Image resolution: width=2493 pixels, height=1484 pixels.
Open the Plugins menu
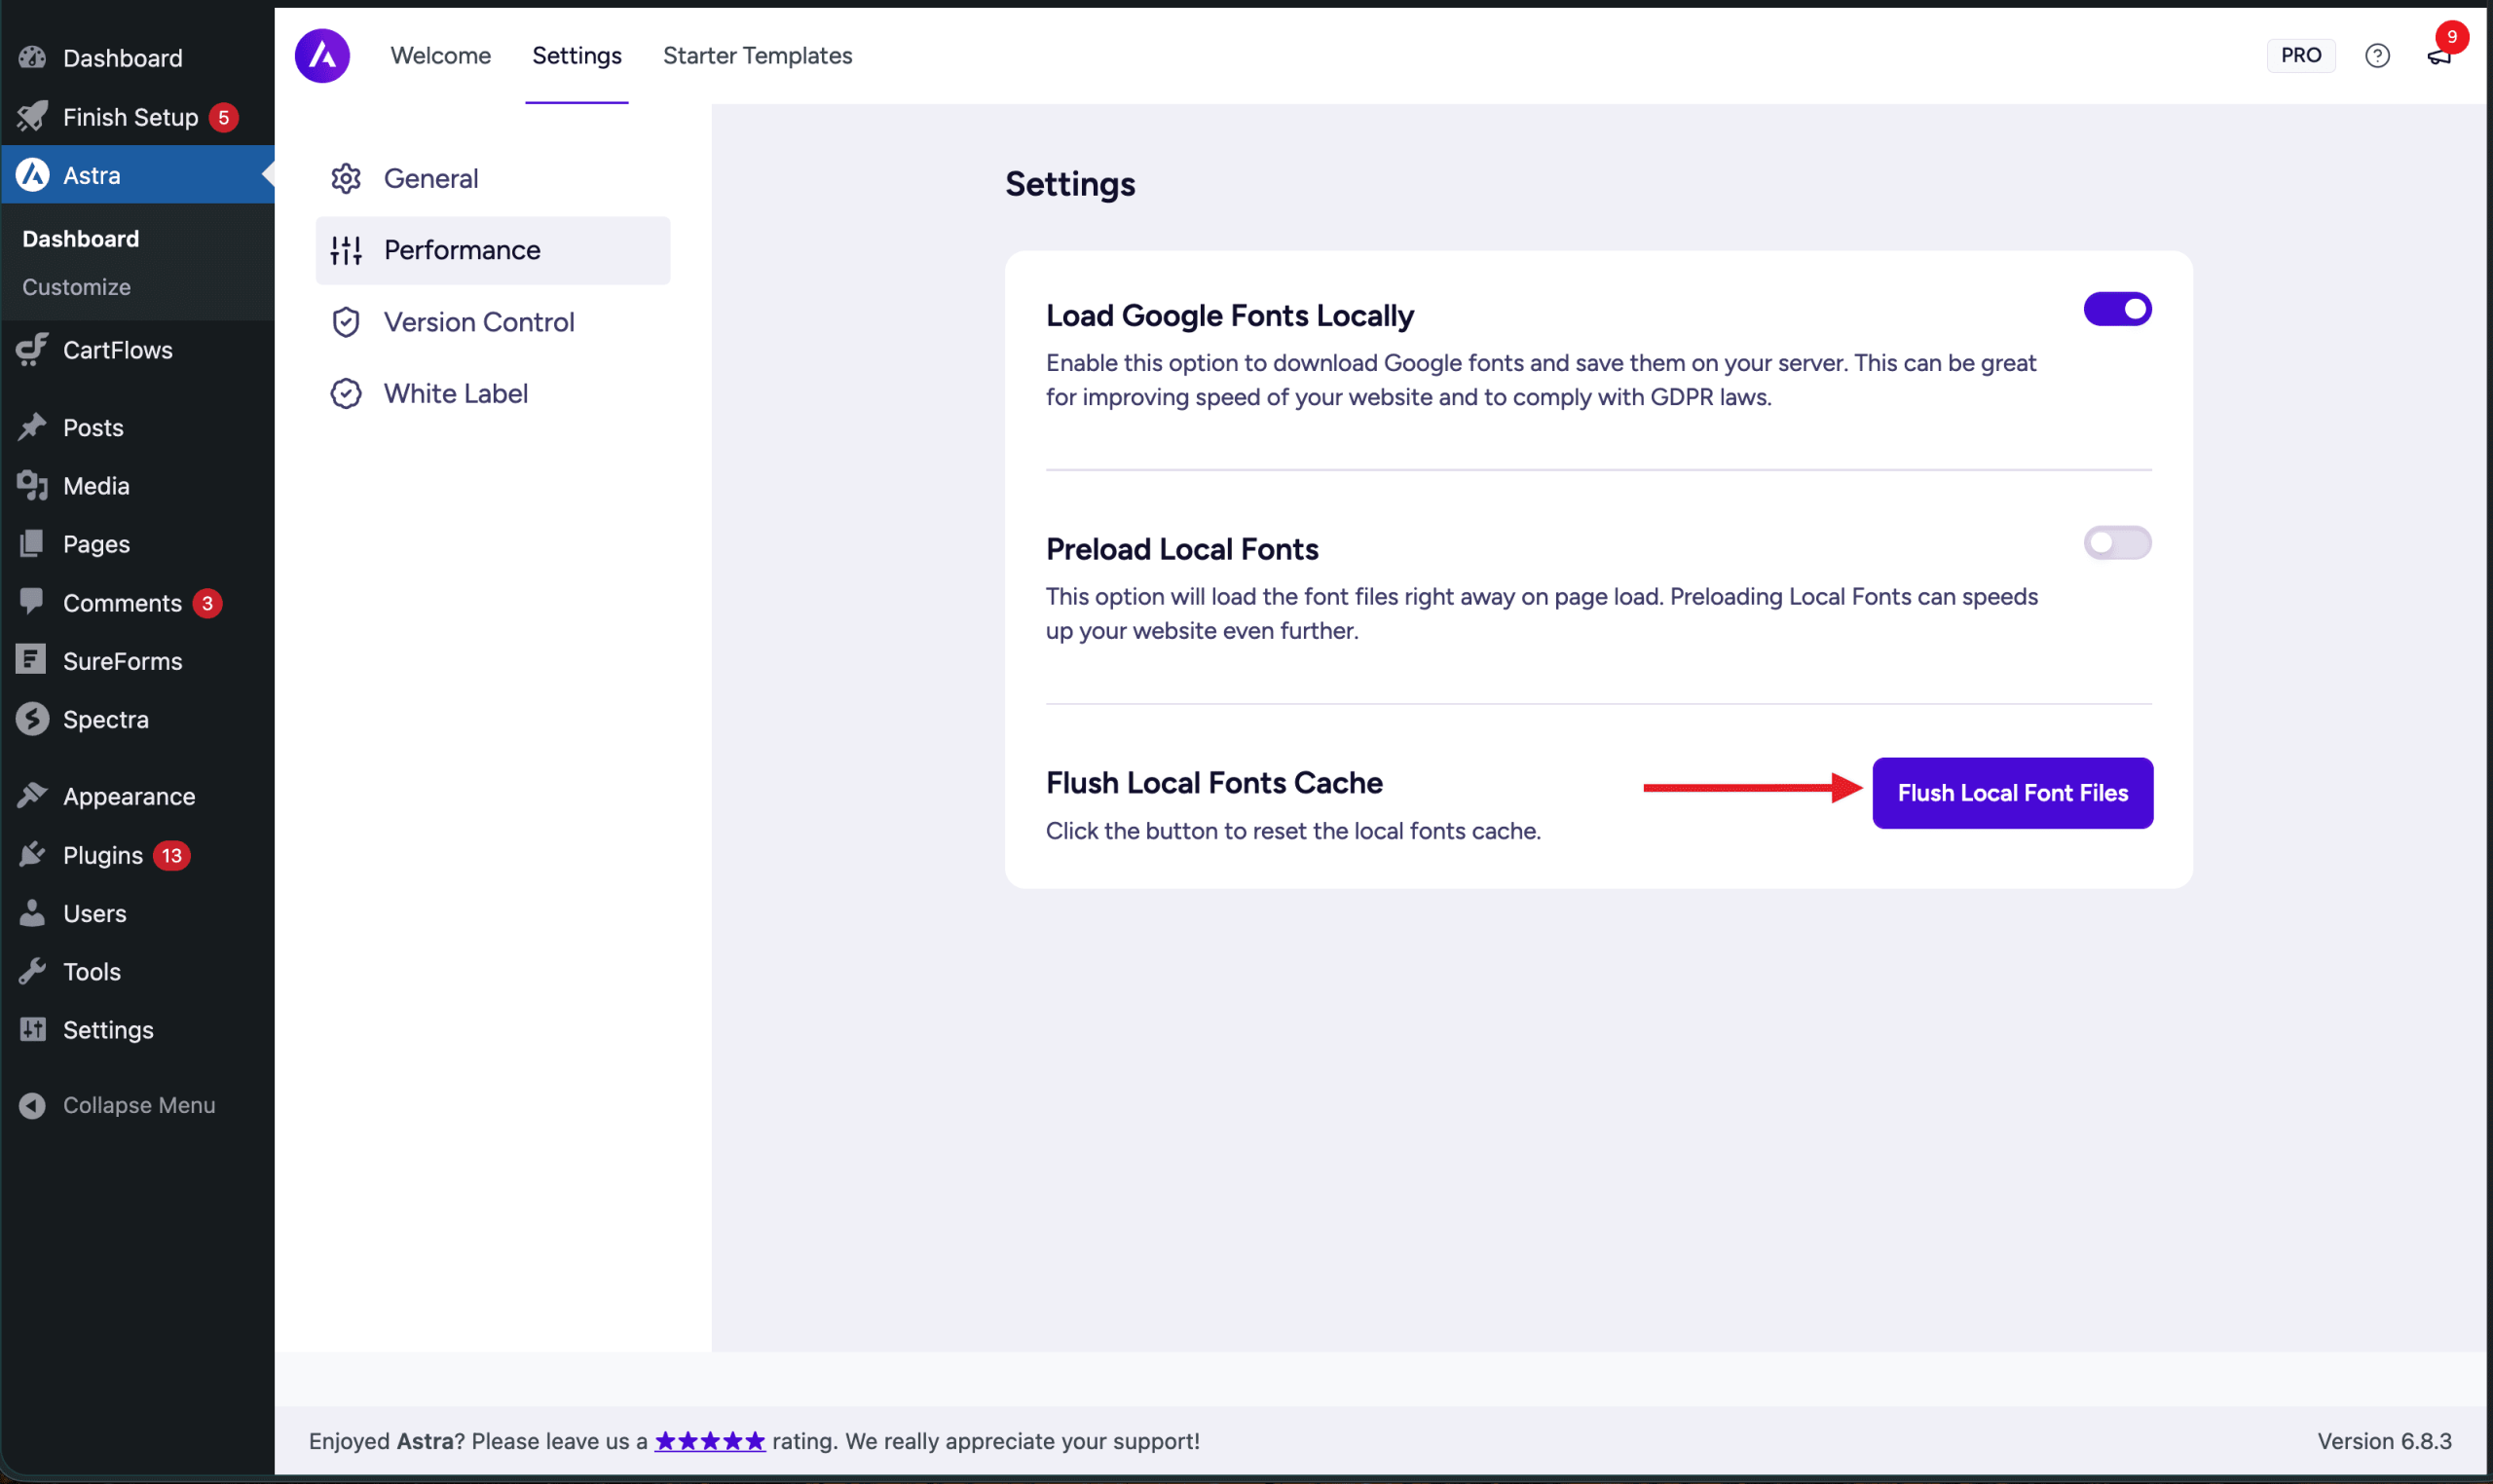(x=102, y=855)
